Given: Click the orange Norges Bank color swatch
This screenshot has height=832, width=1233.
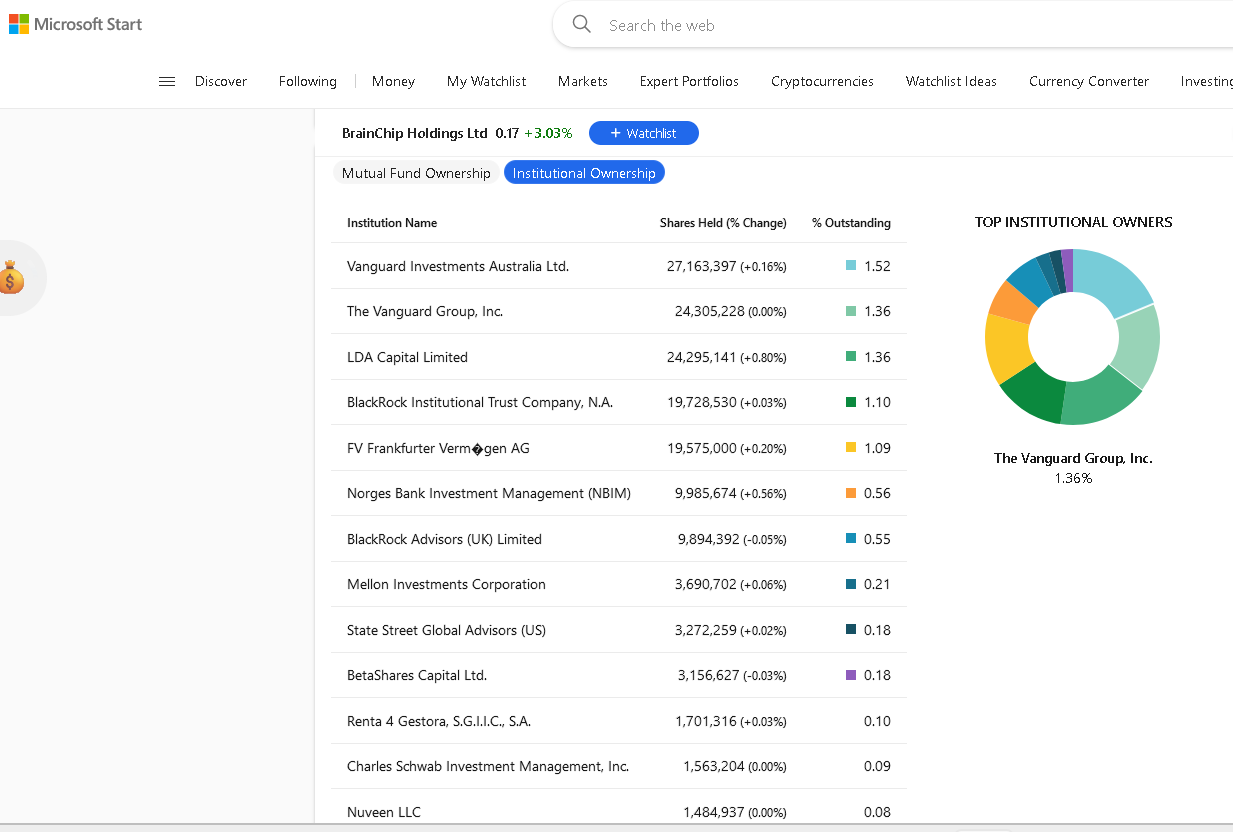Looking at the screenshot, I should pos(851,493).
